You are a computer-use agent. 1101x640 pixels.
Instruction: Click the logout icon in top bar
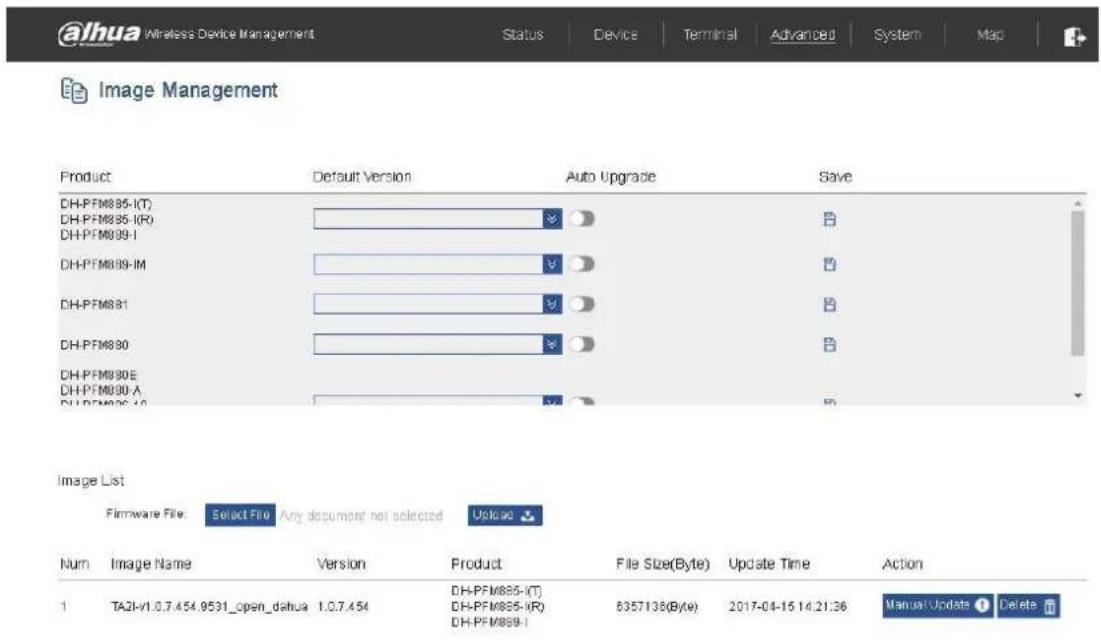coord(1074,37)
